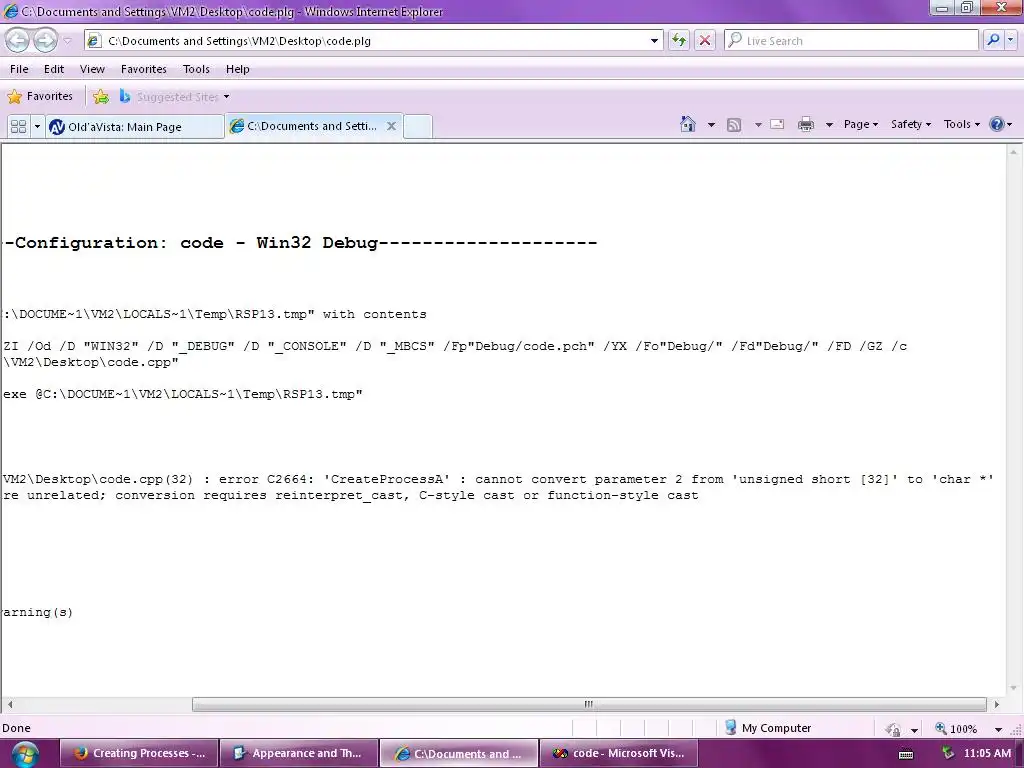Open the Tools menu in the menu bar
Viewport: 1024px width, 768px height.
(x=196, y=69)
